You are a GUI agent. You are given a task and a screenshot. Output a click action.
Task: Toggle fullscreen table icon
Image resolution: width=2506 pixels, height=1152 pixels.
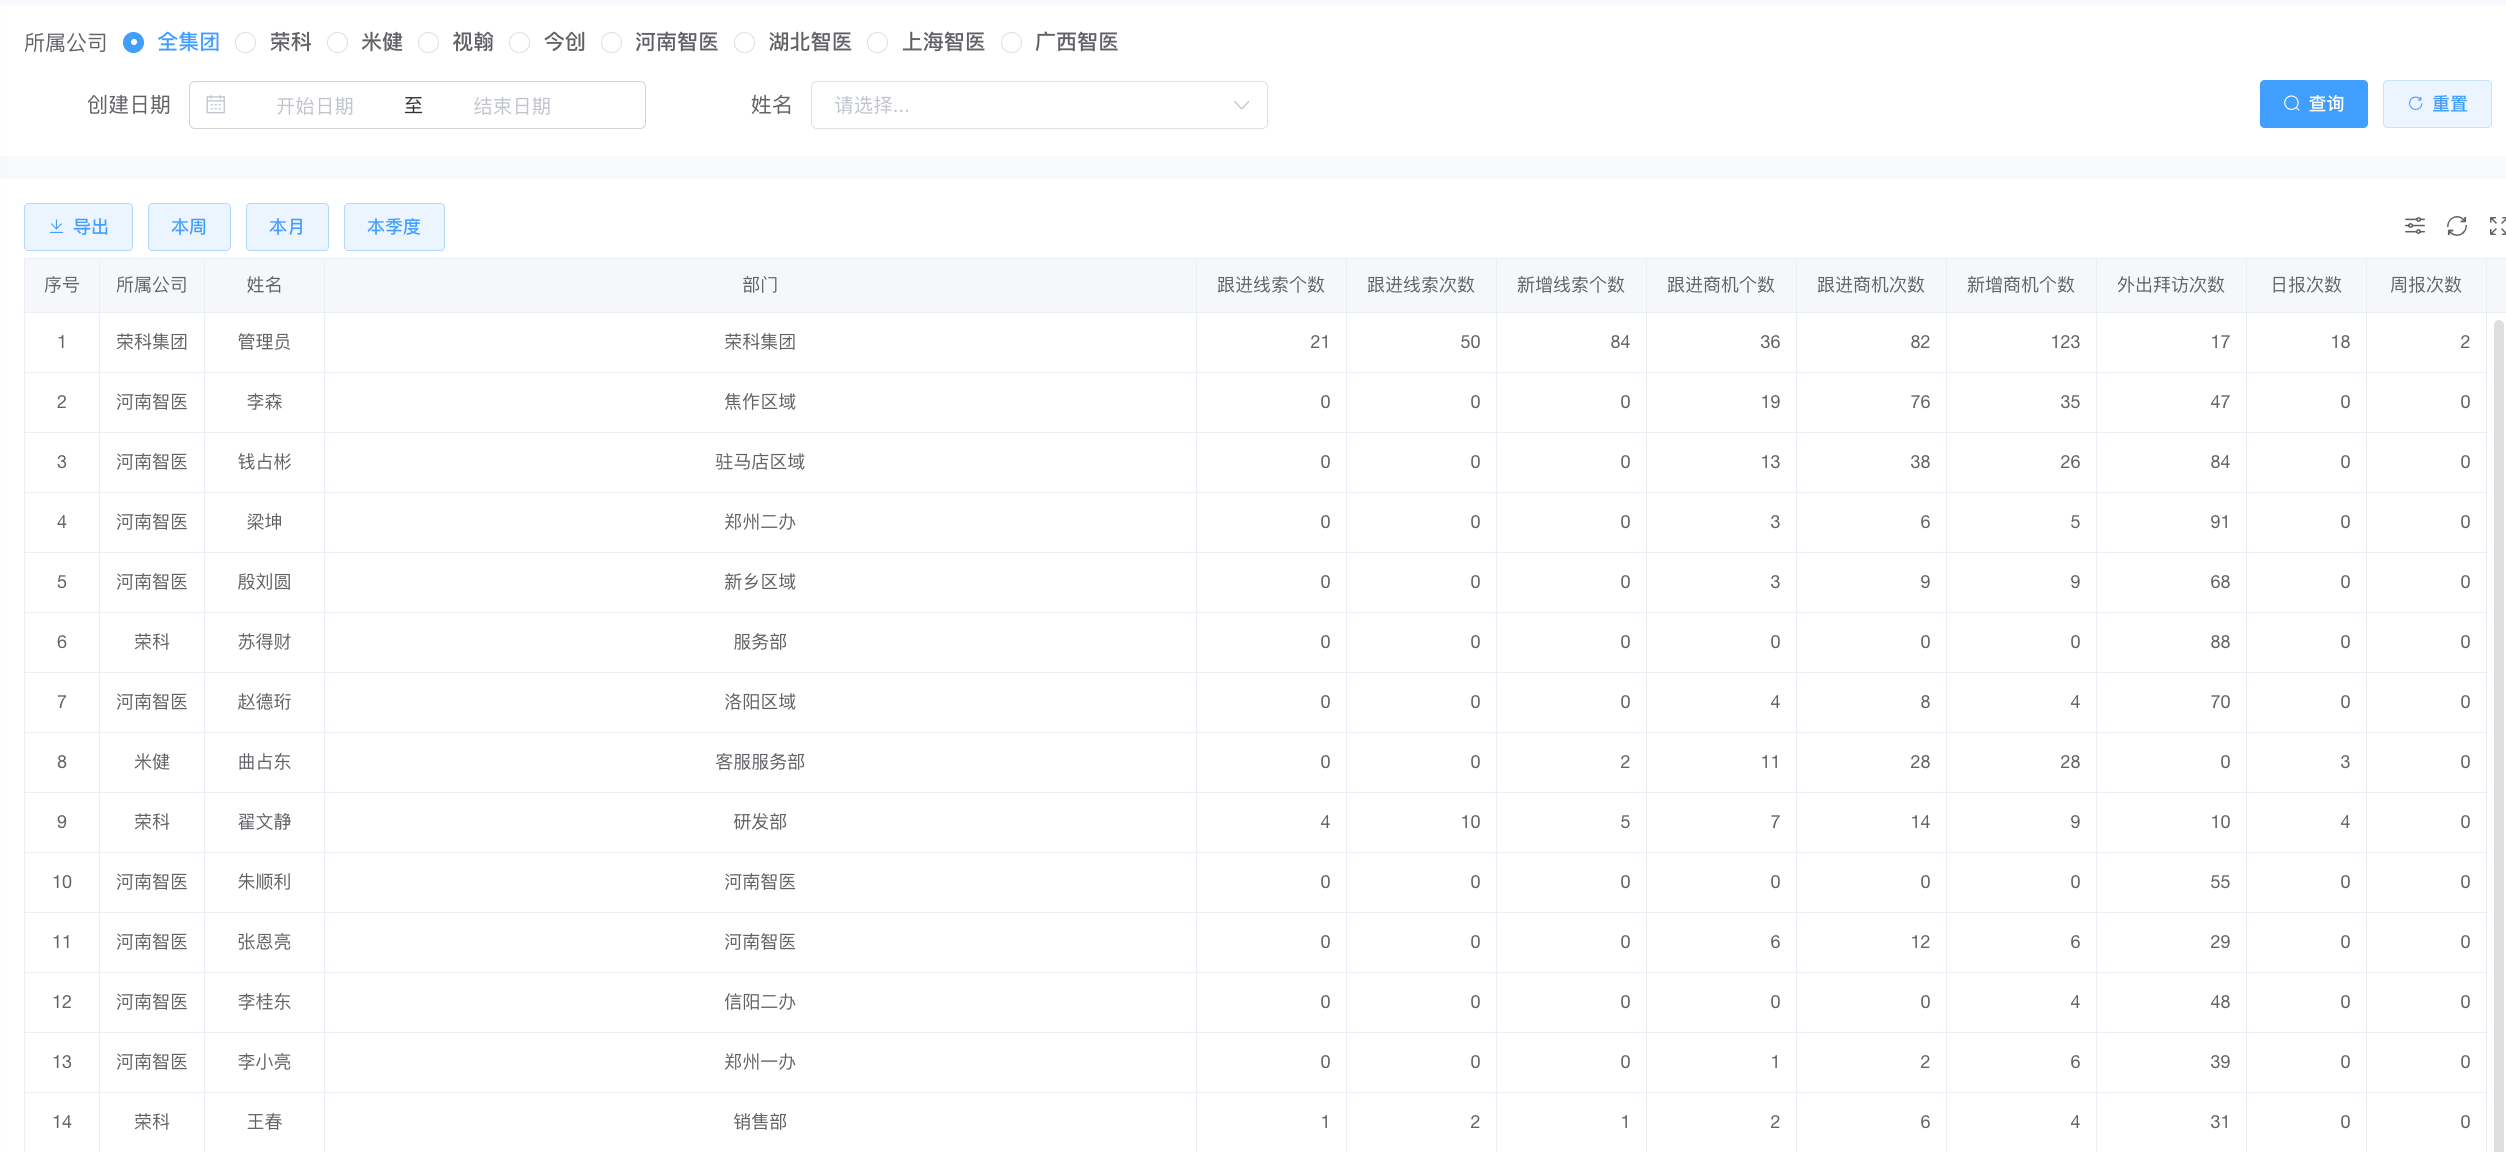pos(2496,226)
